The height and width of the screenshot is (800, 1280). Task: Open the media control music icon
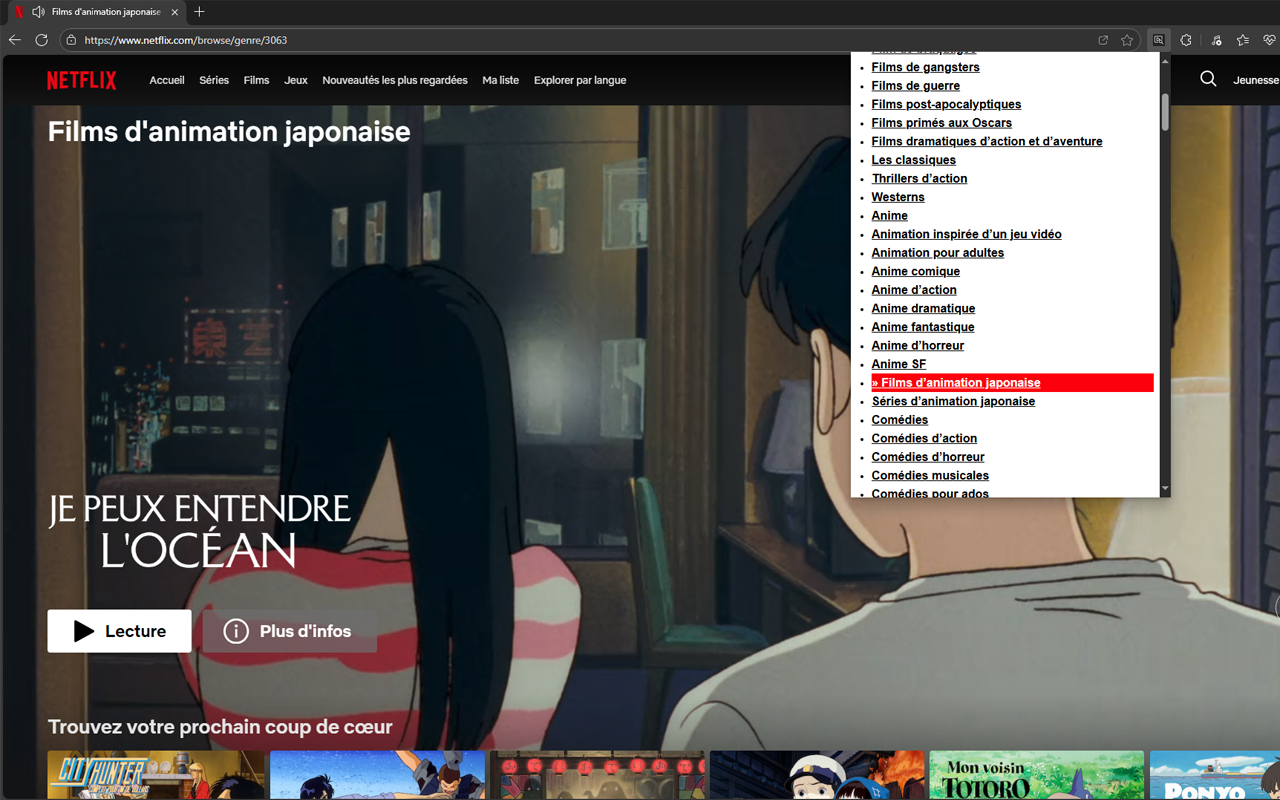pos(1216,40)
